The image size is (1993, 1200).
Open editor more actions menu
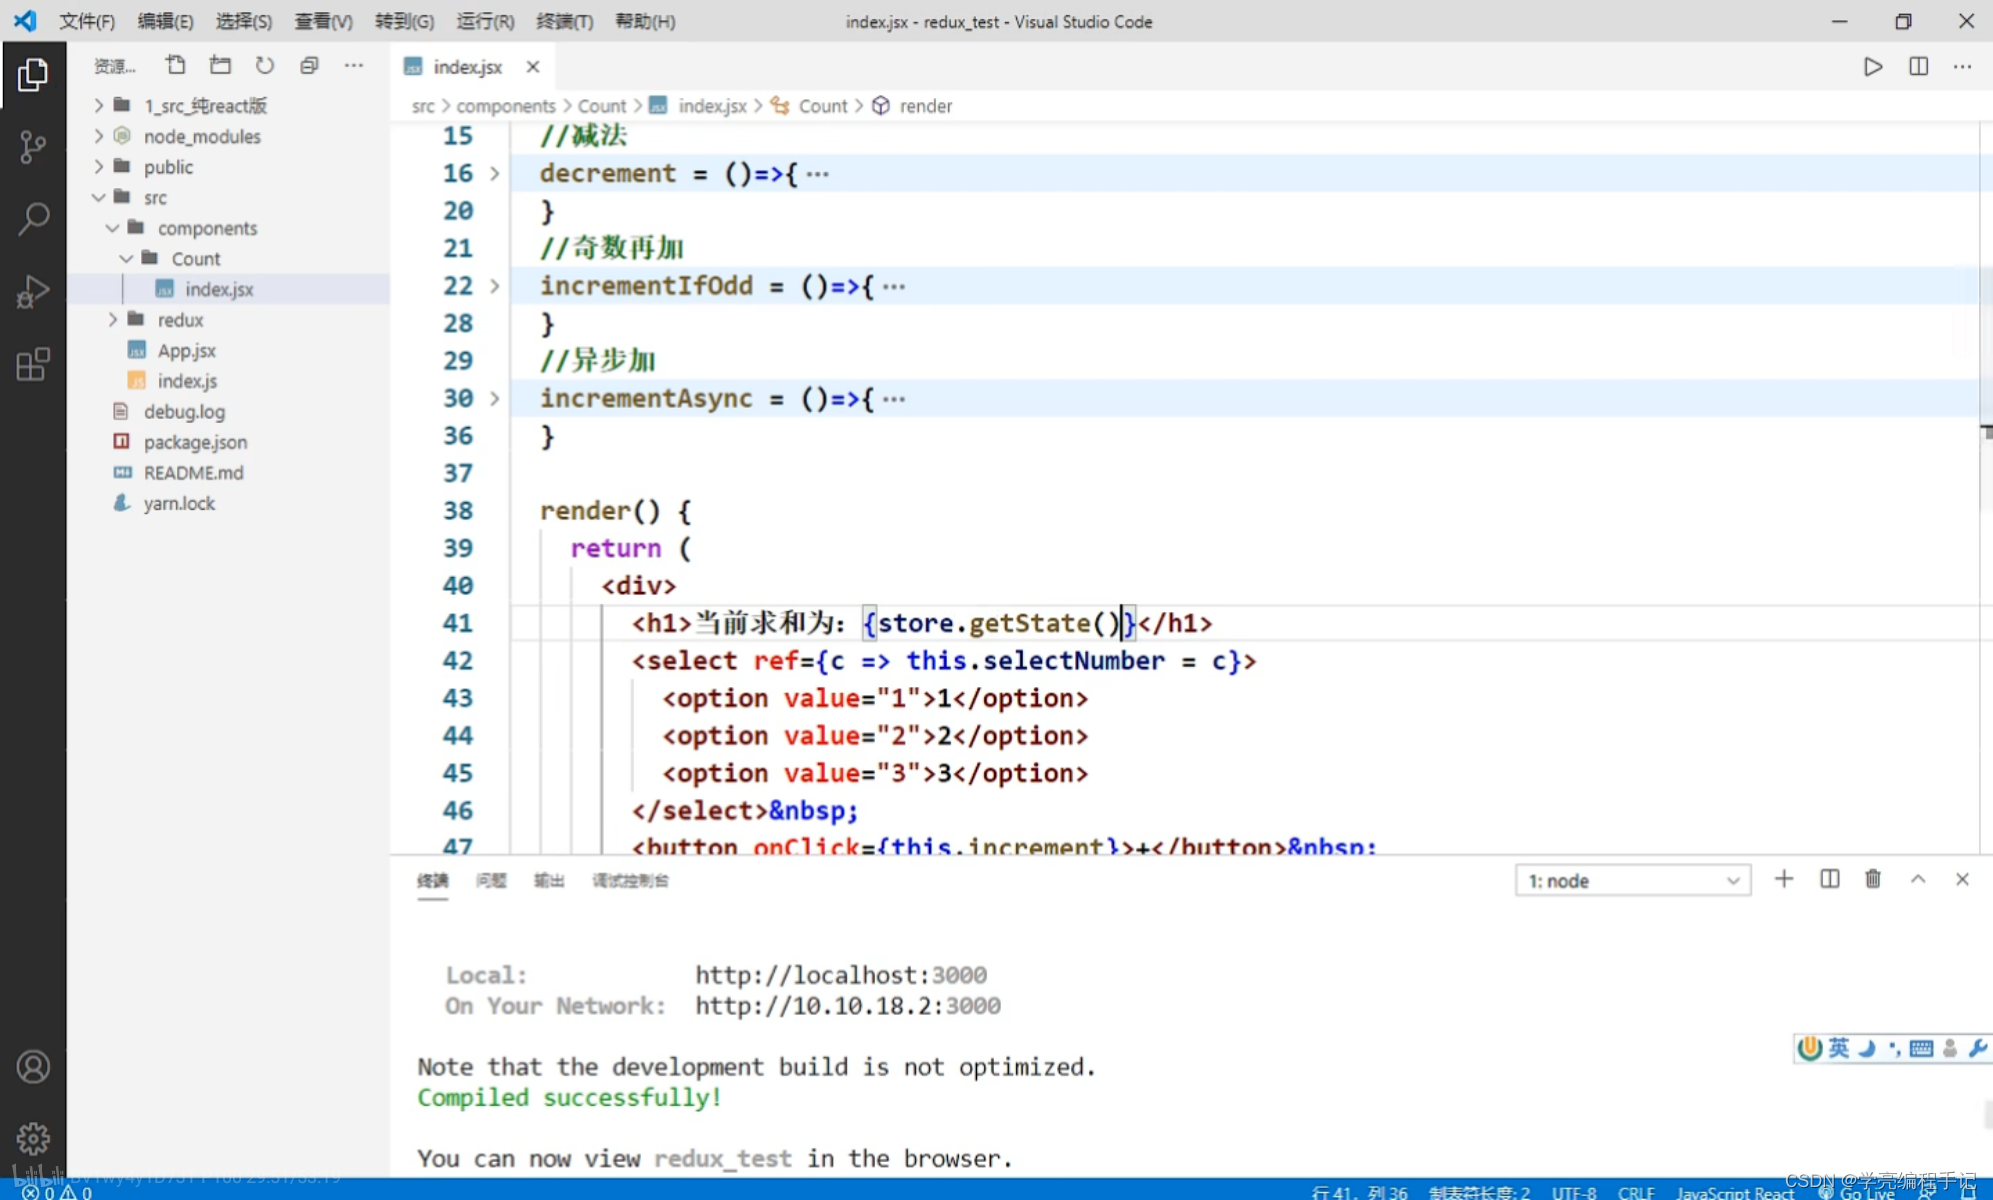[x=1963, y=67]
